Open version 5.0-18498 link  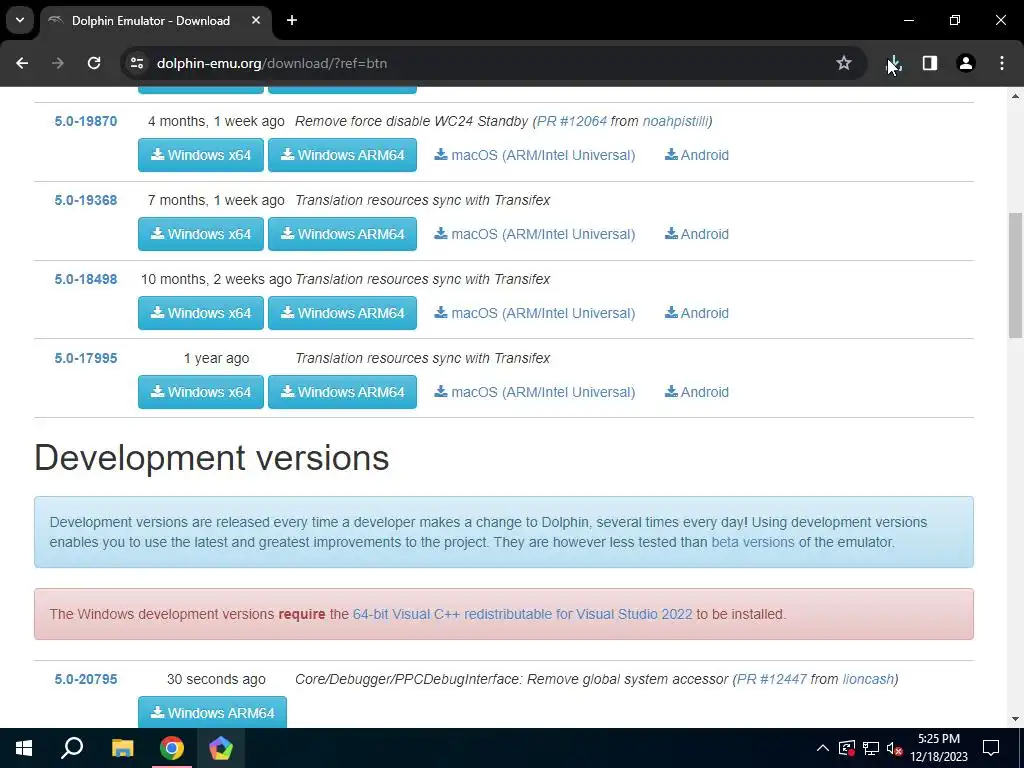(86, 280)
